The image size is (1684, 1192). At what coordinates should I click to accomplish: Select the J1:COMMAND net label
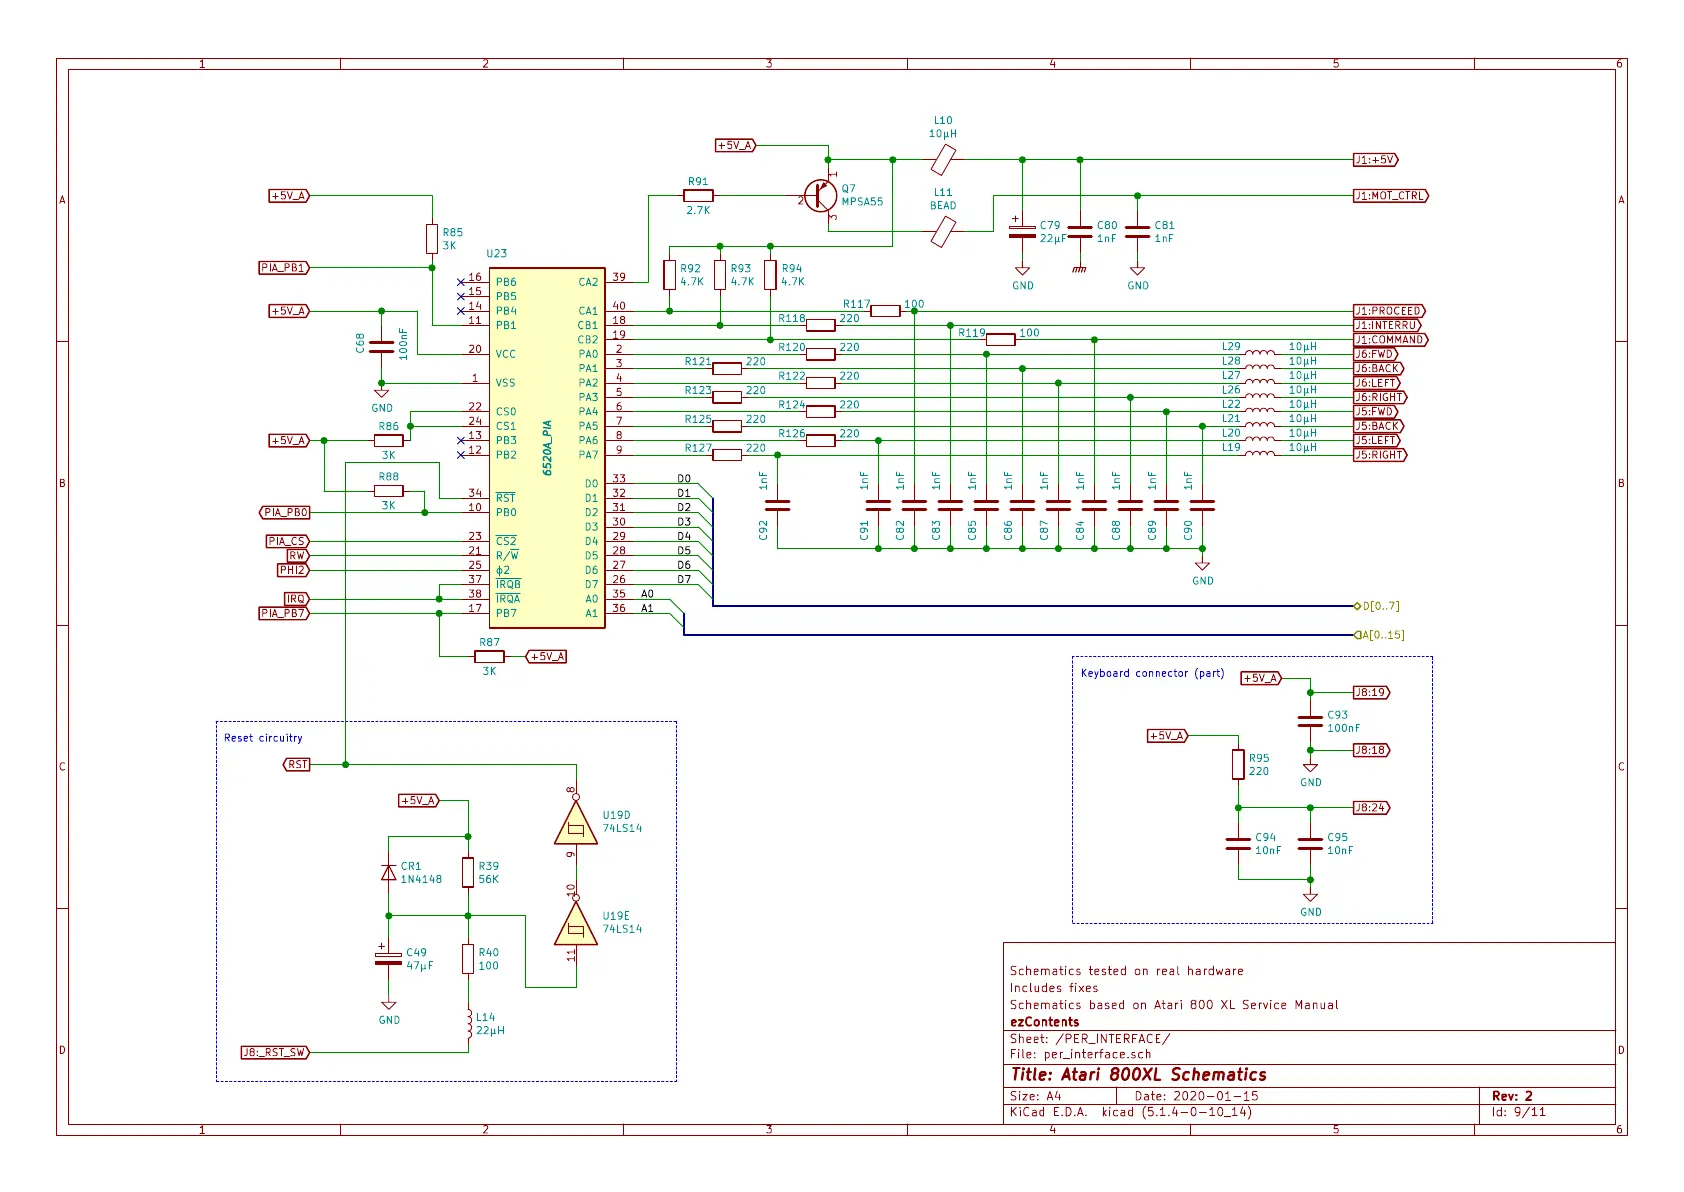pyautogui.click(x=1390, y=340)
